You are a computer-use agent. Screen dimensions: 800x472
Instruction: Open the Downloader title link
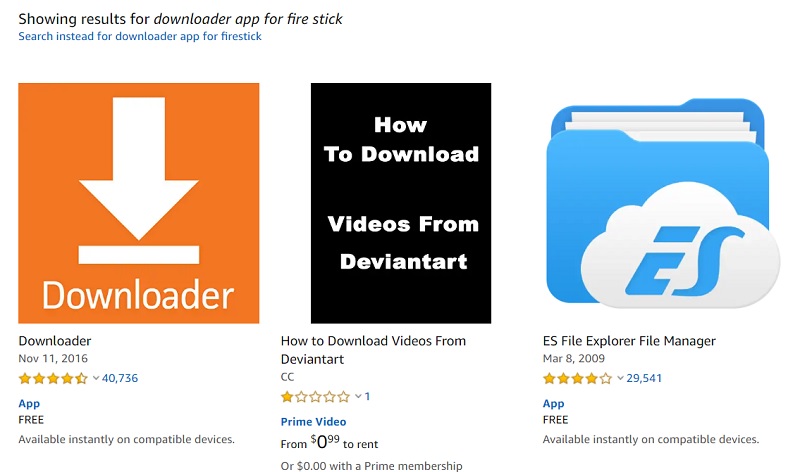coord(55,341)
